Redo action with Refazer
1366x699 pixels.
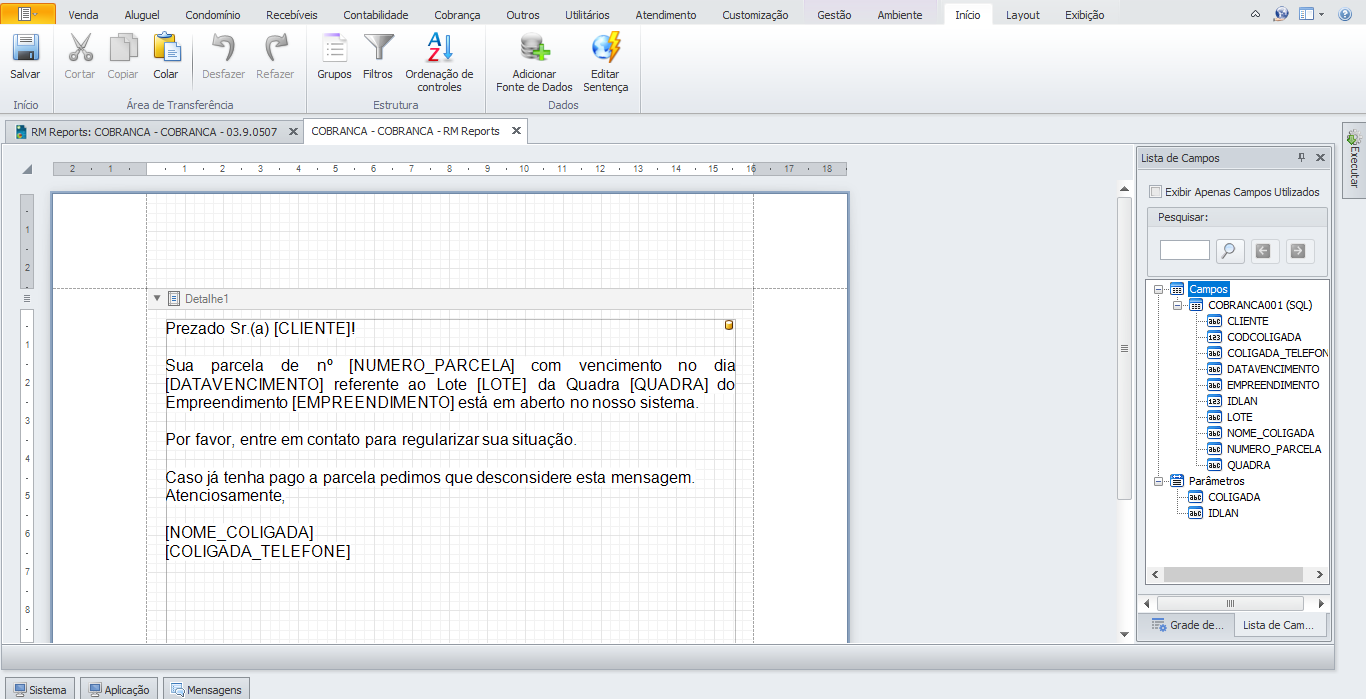275,57
